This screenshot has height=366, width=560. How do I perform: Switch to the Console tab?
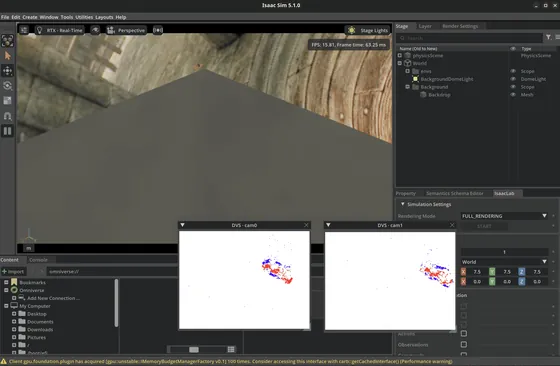click(38, 260)
